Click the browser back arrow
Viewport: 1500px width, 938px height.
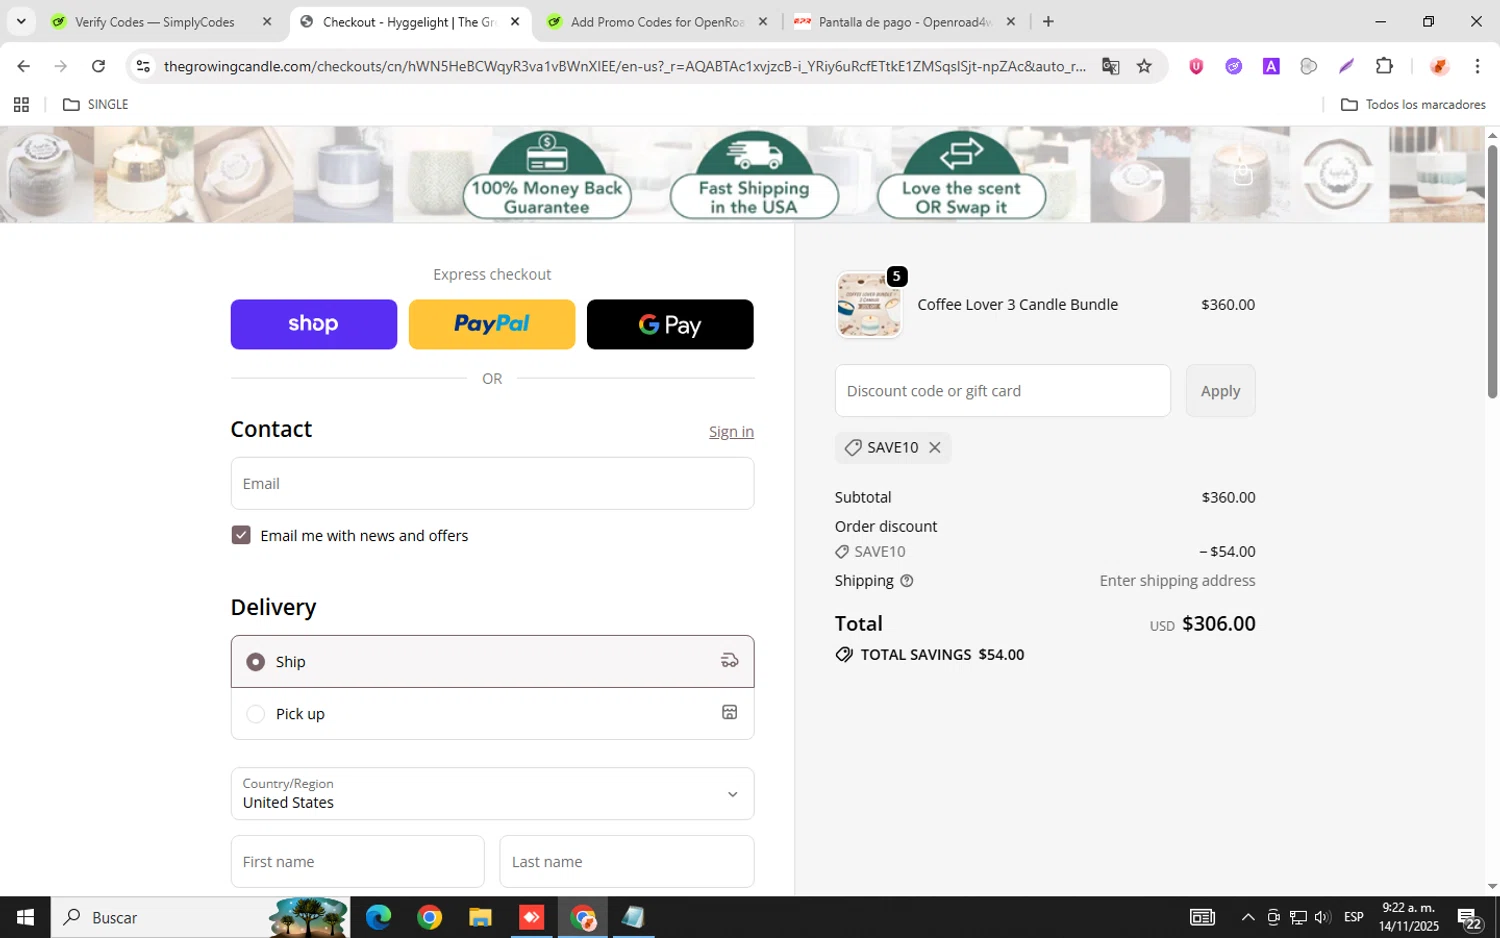(23, 66)
